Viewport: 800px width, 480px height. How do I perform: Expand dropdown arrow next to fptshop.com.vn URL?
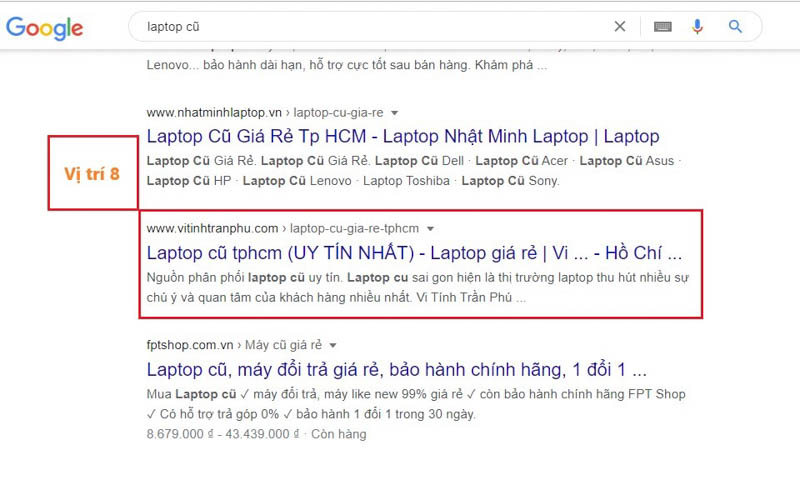333,345
